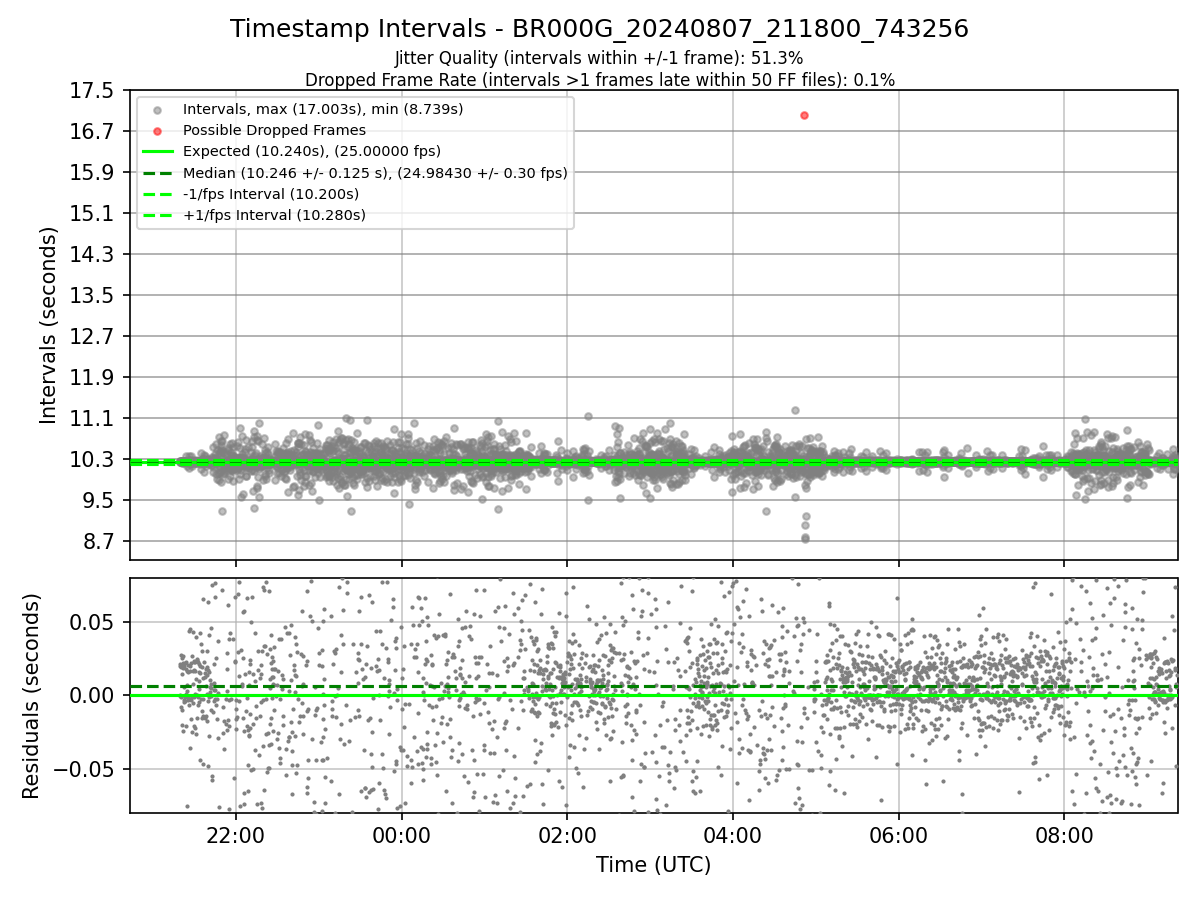1200x900 pixels.
Task: Click the '00:00' x-axis tick label
Action: tap(401, 836)
